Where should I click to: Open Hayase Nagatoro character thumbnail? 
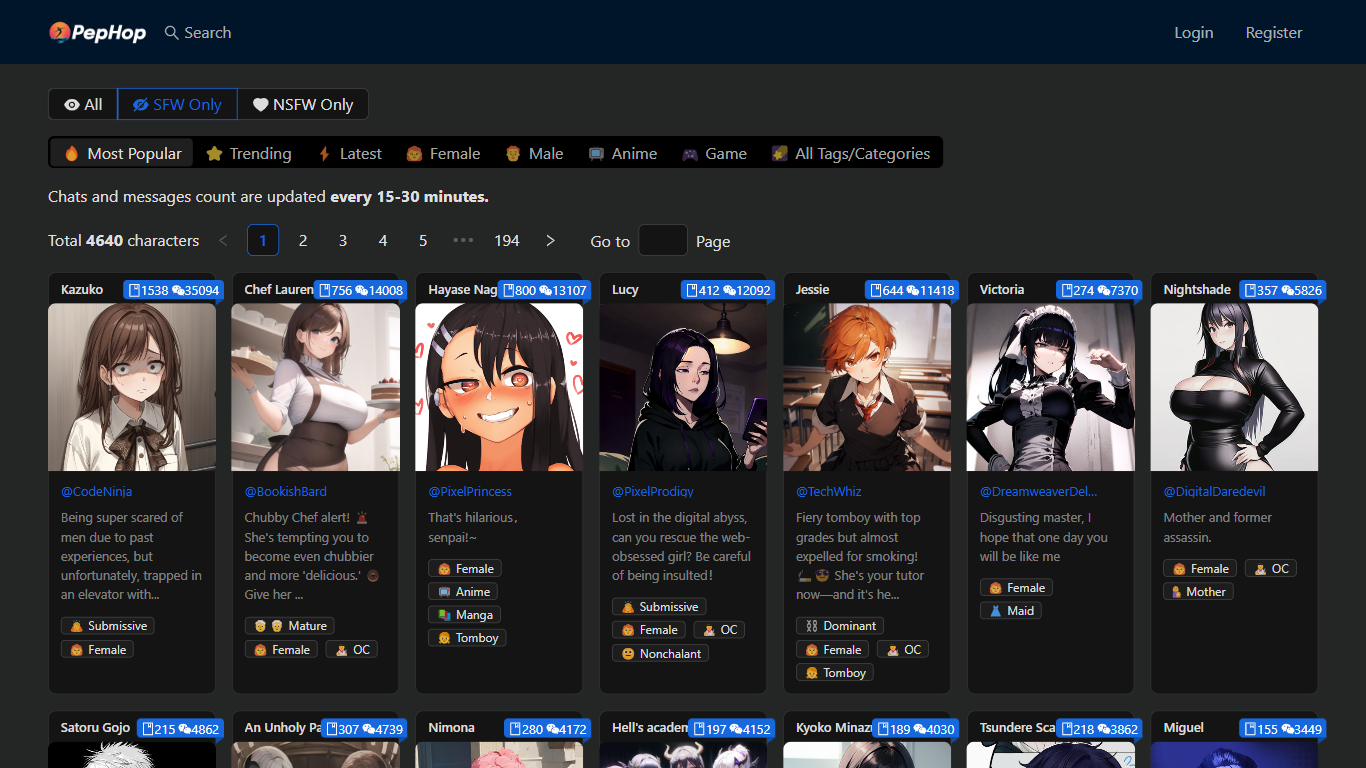[x=499, y=387]
